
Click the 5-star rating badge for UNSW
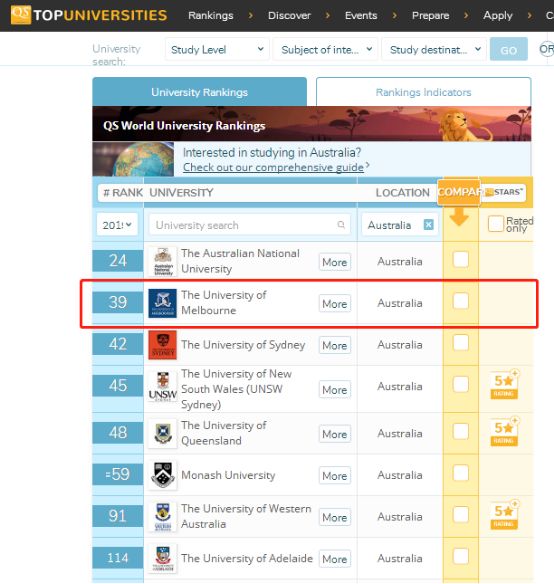(504, 385)
